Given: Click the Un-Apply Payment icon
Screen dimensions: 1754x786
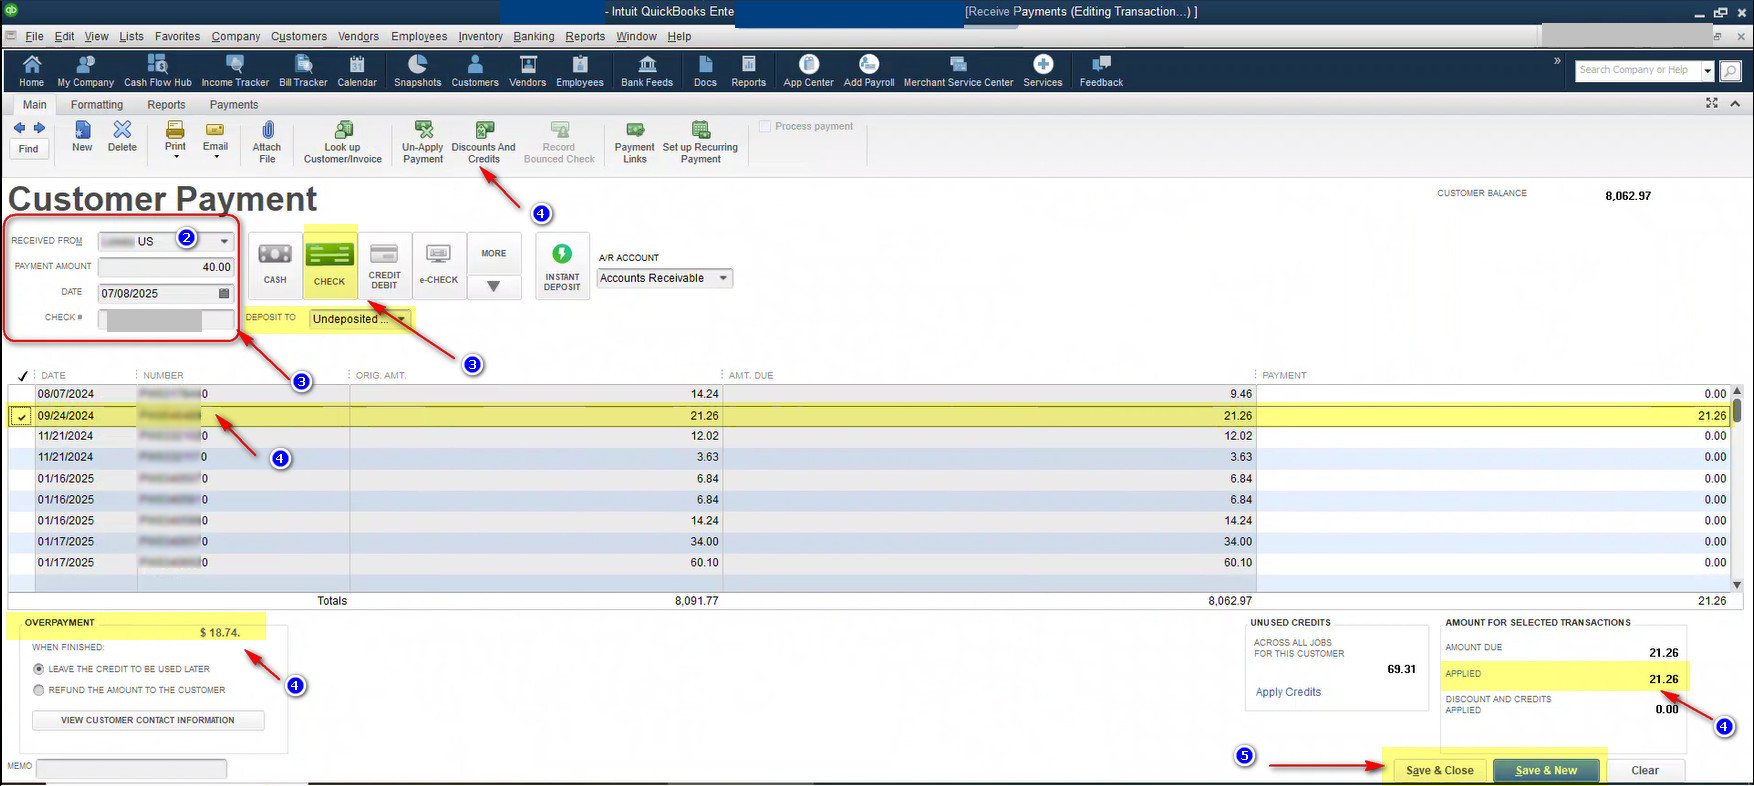Looking at the screenshot, I should click(x=423, y=142).
